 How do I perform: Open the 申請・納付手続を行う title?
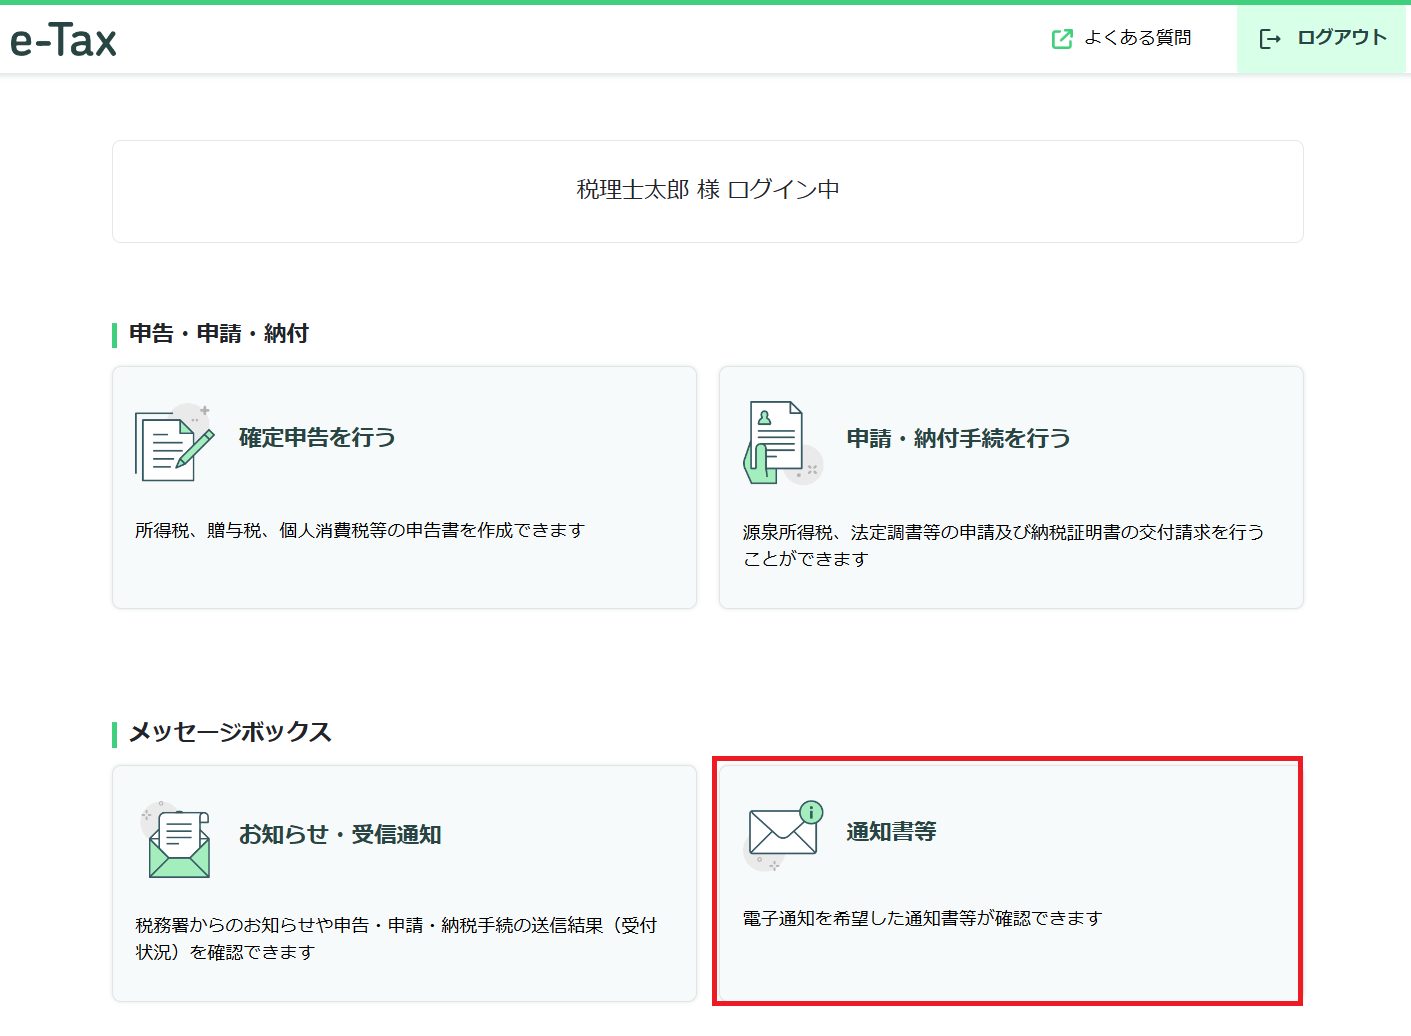[x=958, y=438]
